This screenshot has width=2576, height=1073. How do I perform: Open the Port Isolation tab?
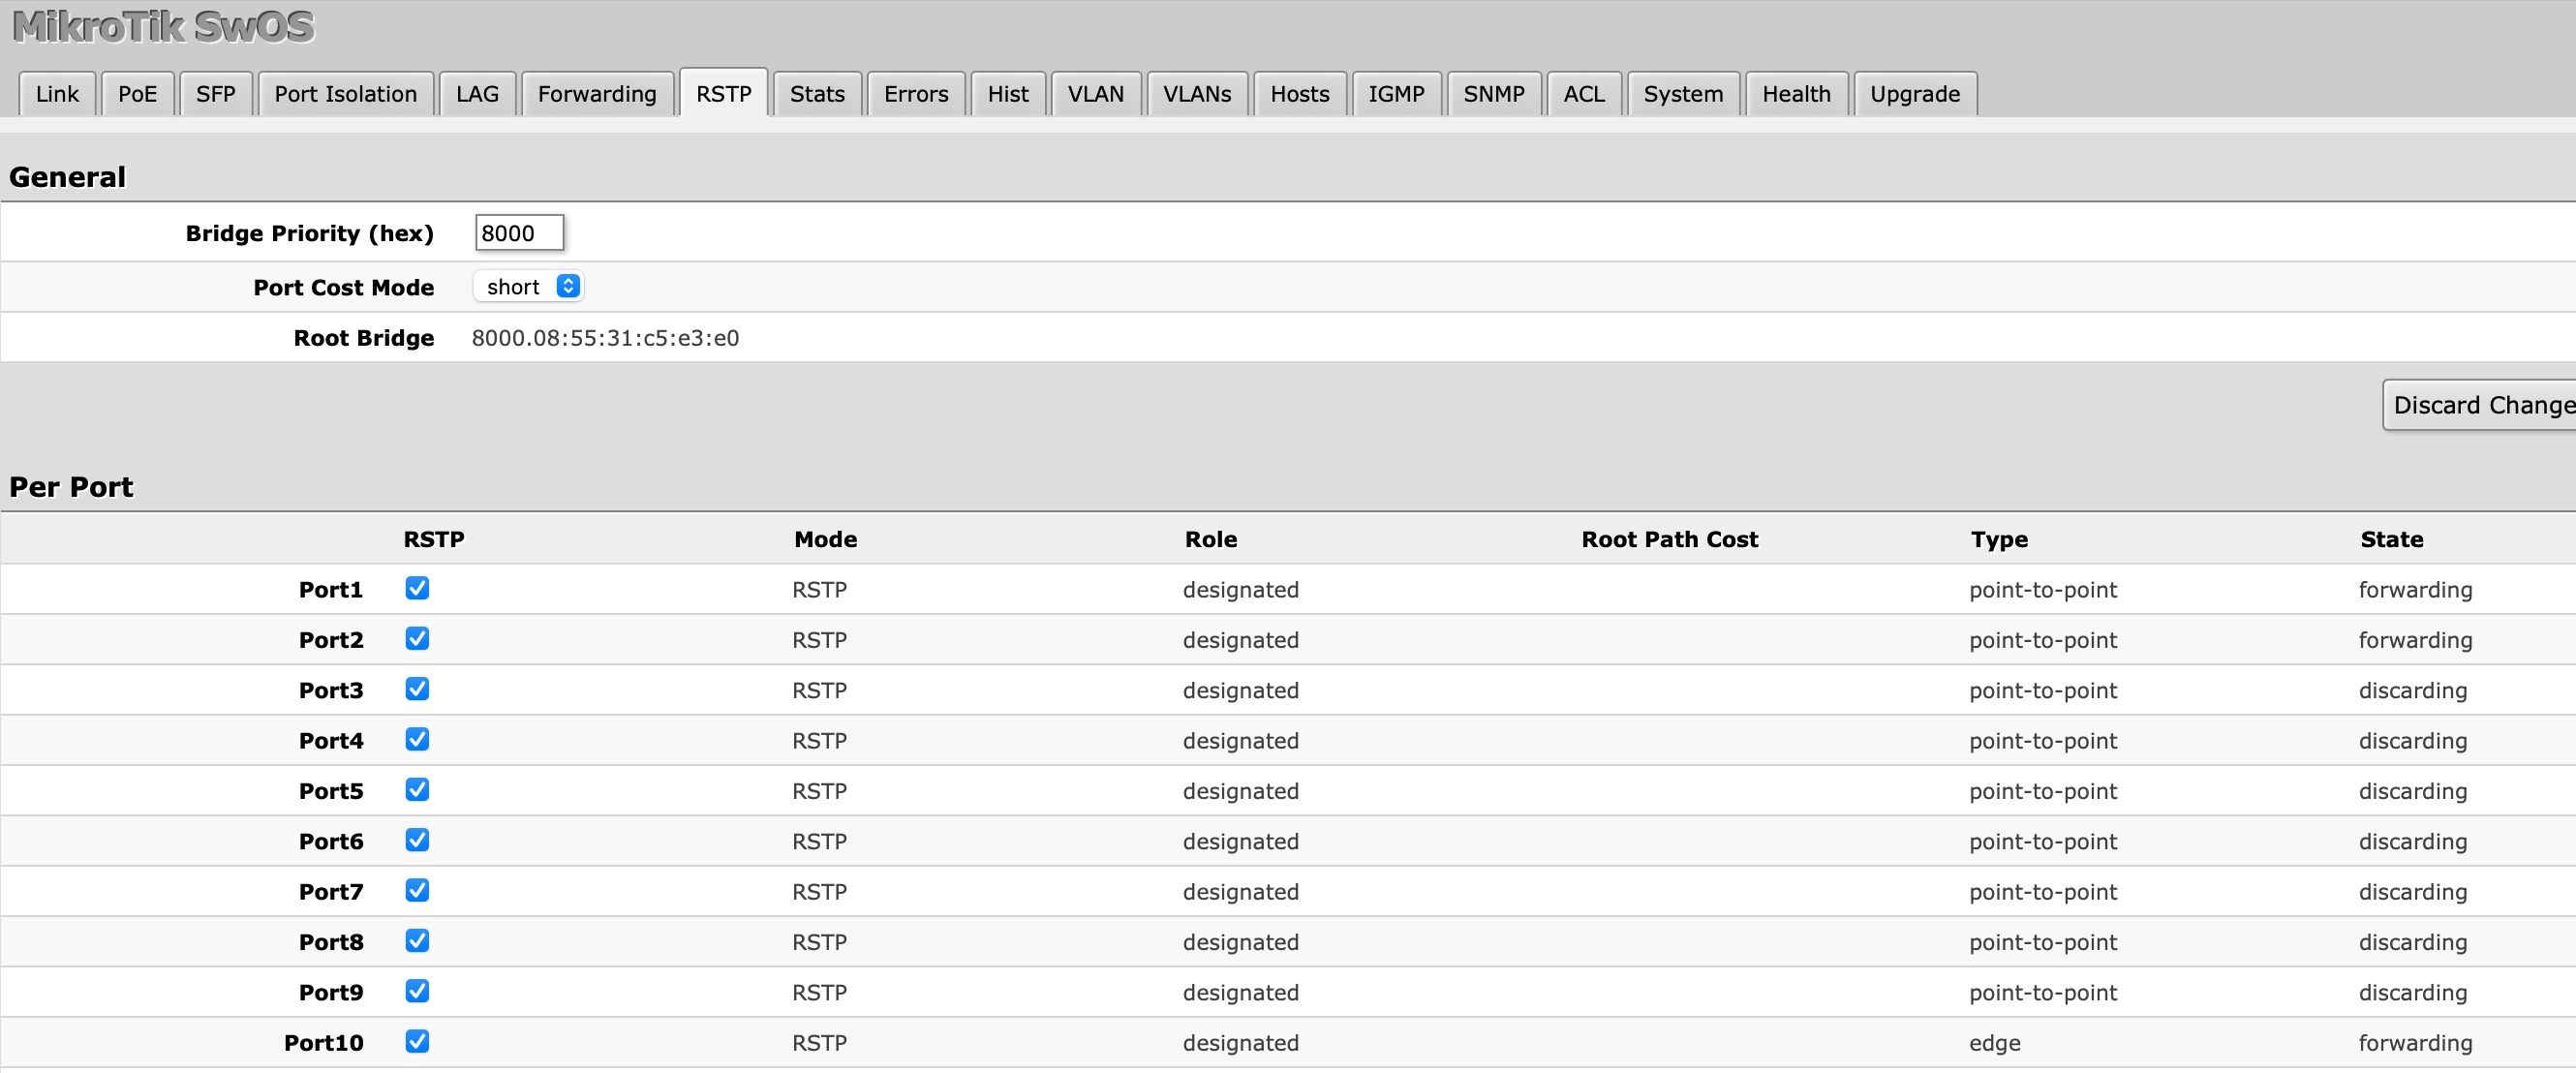tap(345, 94)
